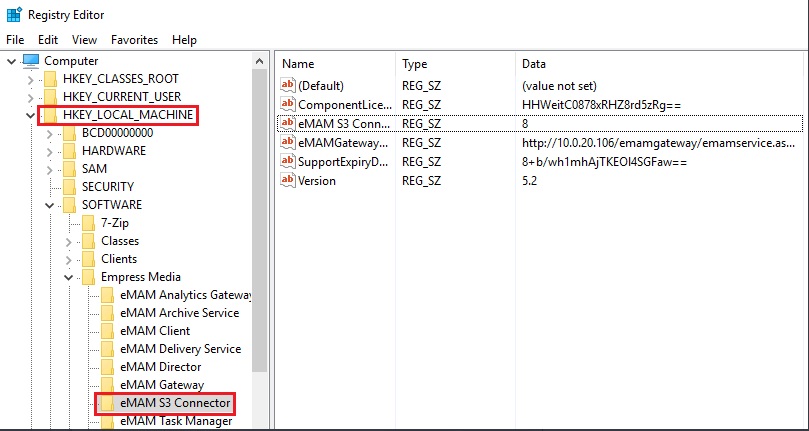Click the 5.2 data value
The width and height of the screenshot is (809, 431).
click(529, 181)
